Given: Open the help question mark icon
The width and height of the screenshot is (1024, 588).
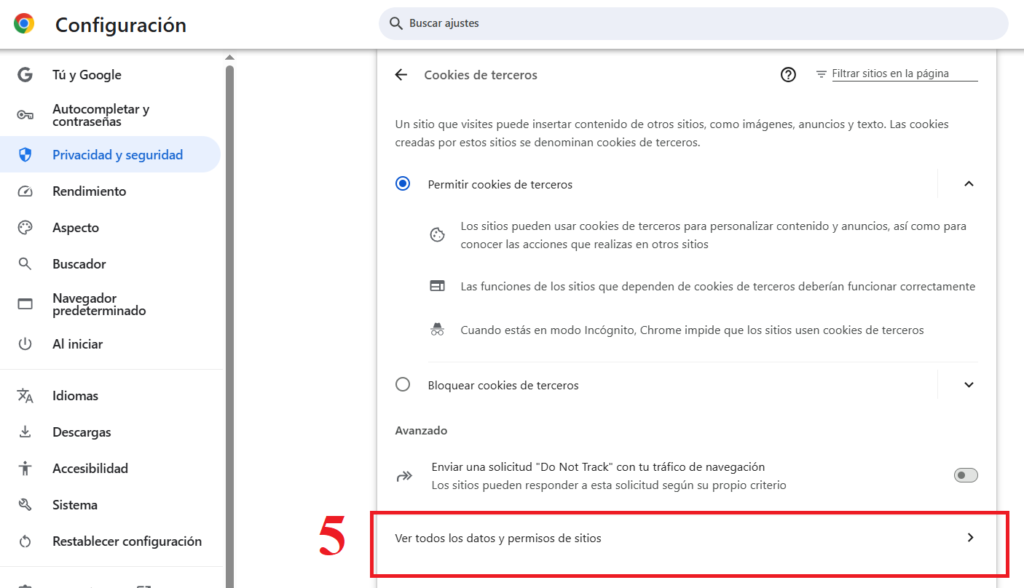Looking at the screenshot, I should 788,74.
